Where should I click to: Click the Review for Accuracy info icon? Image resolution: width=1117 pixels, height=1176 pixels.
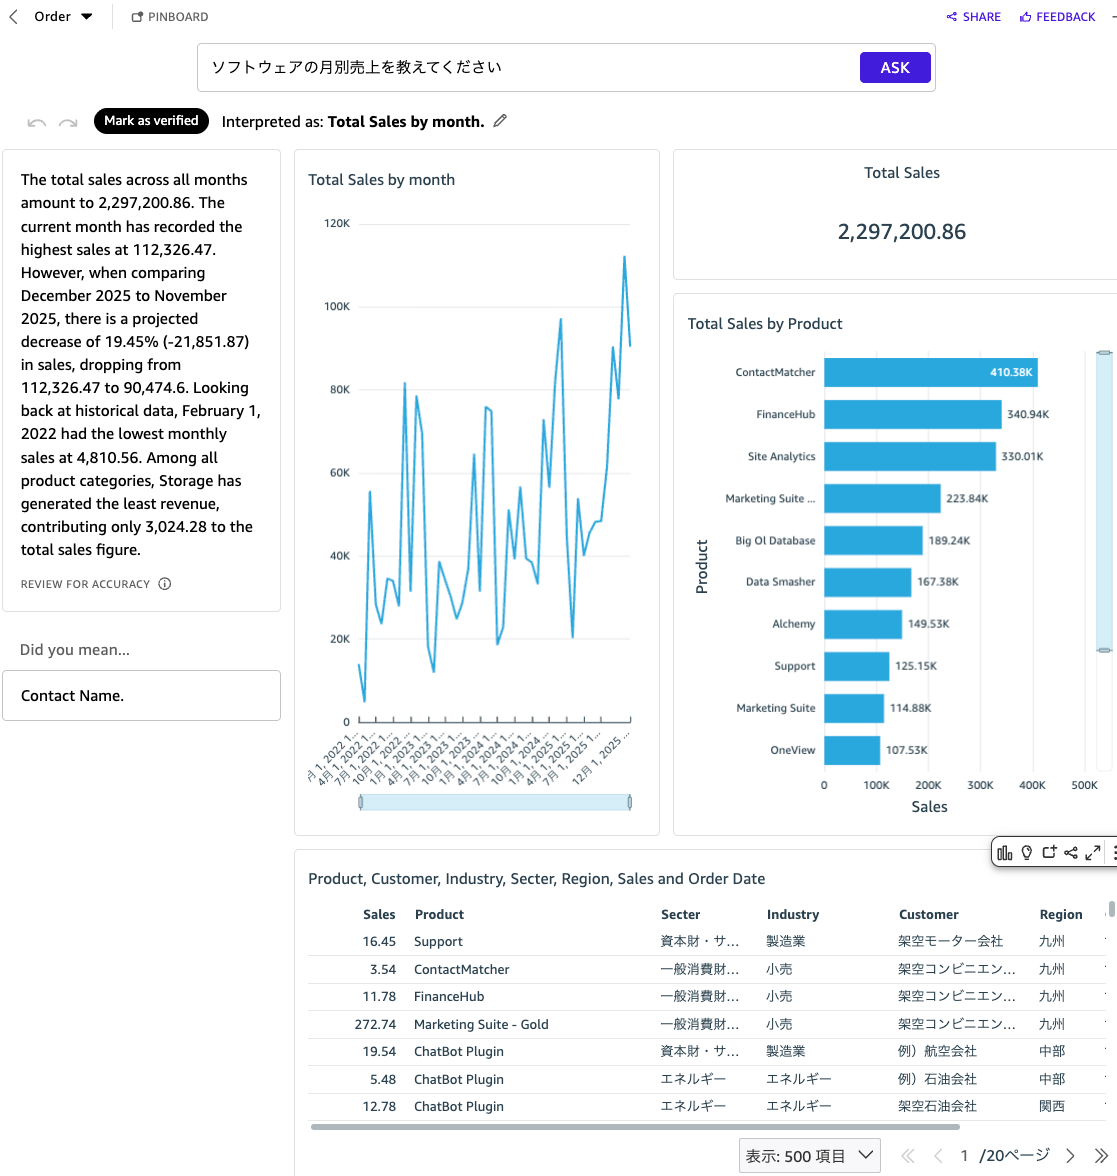tap(164, 583)
